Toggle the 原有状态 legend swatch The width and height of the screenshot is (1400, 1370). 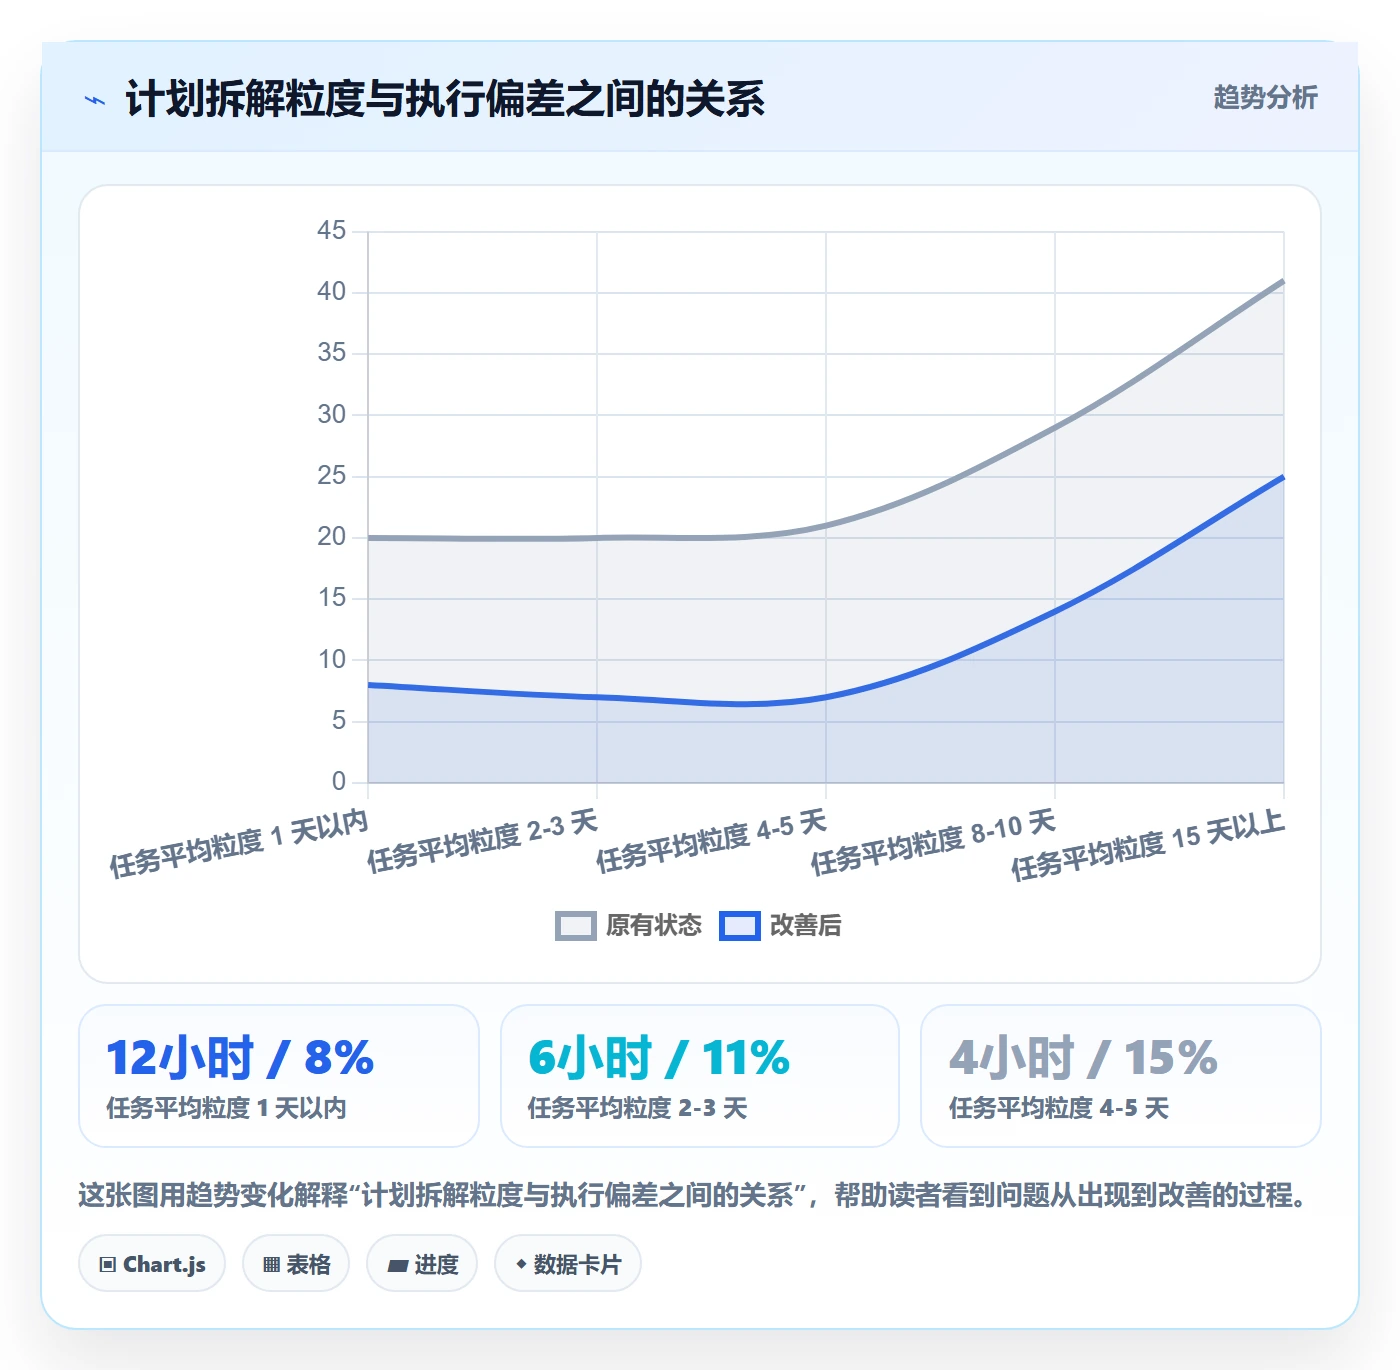pos(576,926)
